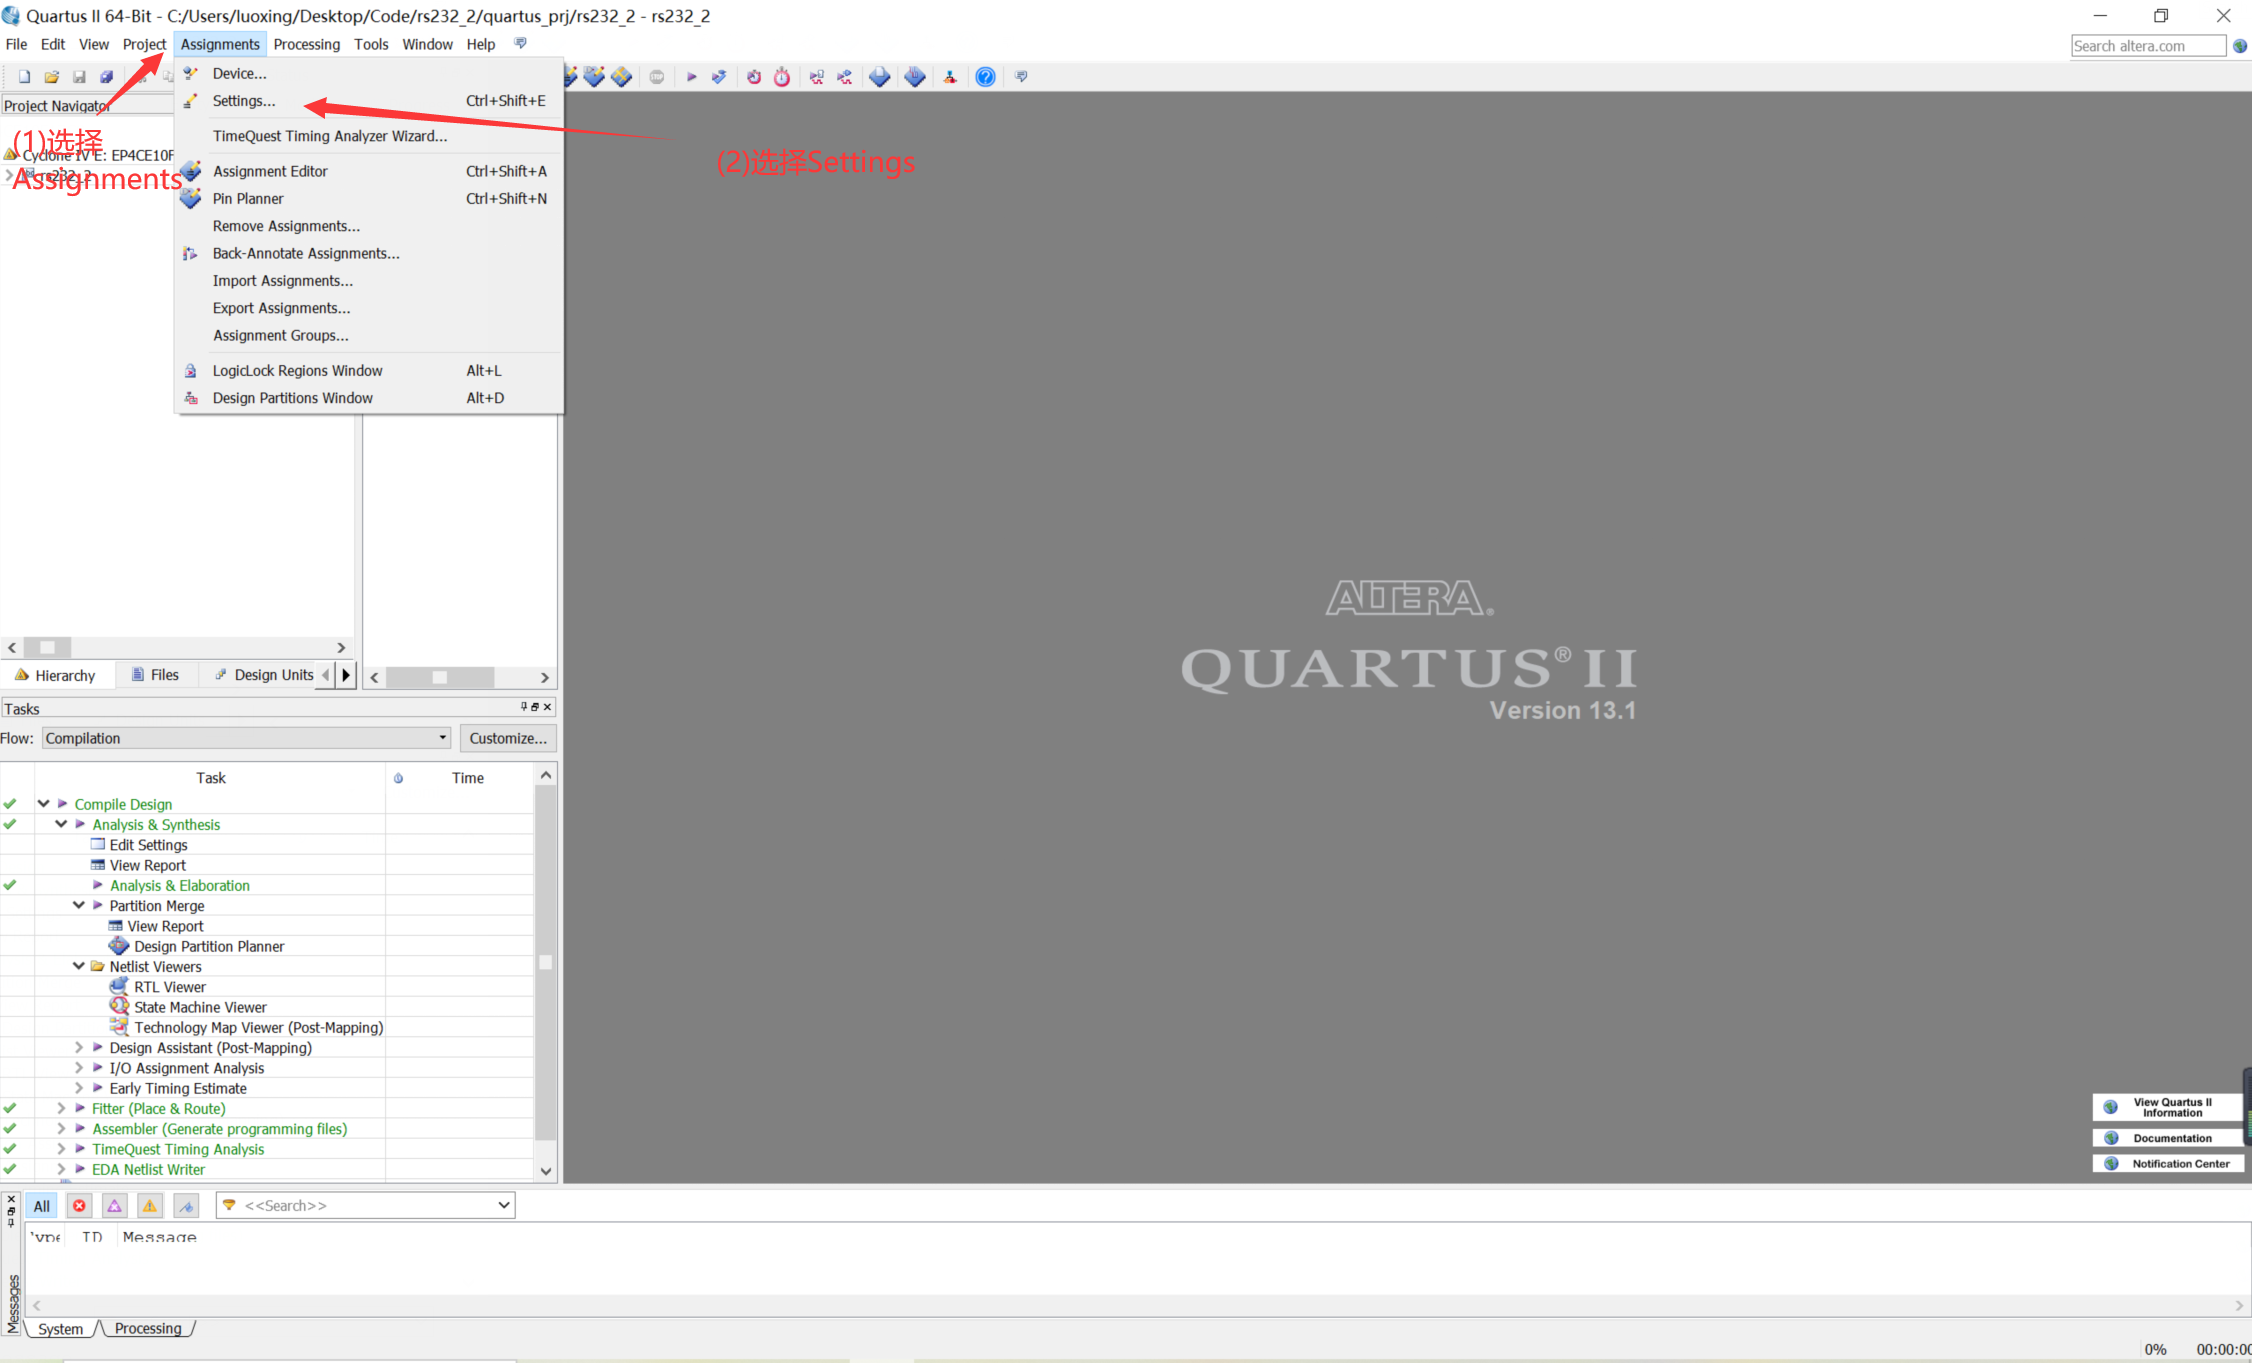Open the LogicLock Regions Window
2252x1363 pixels.
pos(298,369)
